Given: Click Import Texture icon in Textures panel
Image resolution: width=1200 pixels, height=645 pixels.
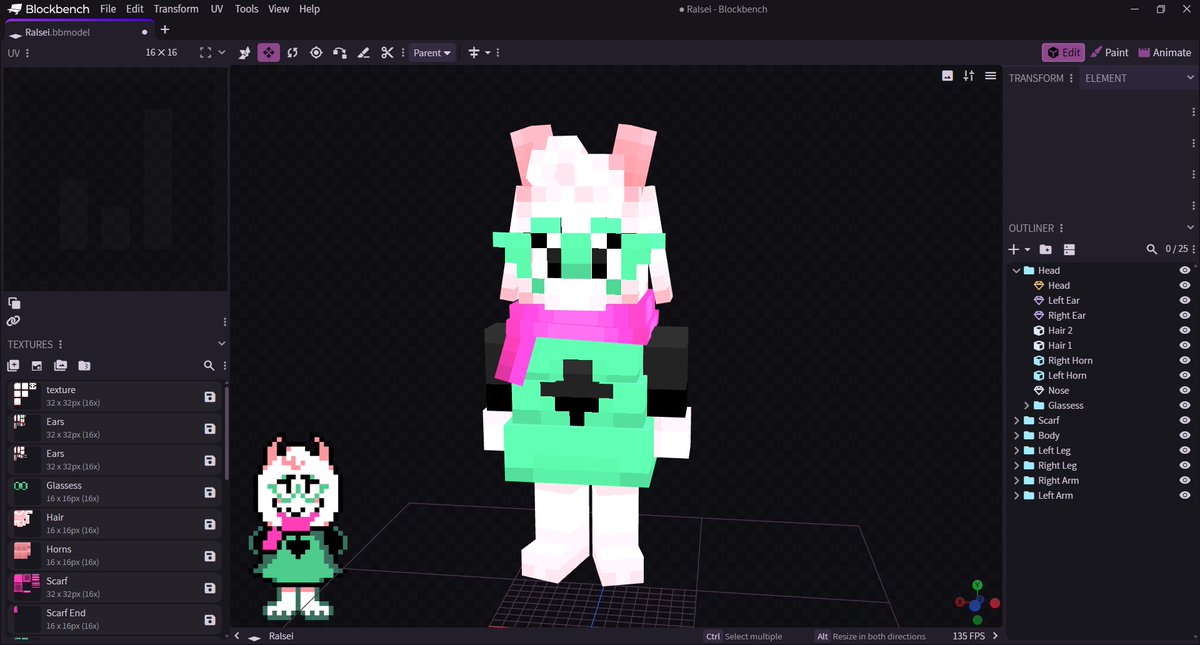Looking at the screenshot, I should click(37, 366).
